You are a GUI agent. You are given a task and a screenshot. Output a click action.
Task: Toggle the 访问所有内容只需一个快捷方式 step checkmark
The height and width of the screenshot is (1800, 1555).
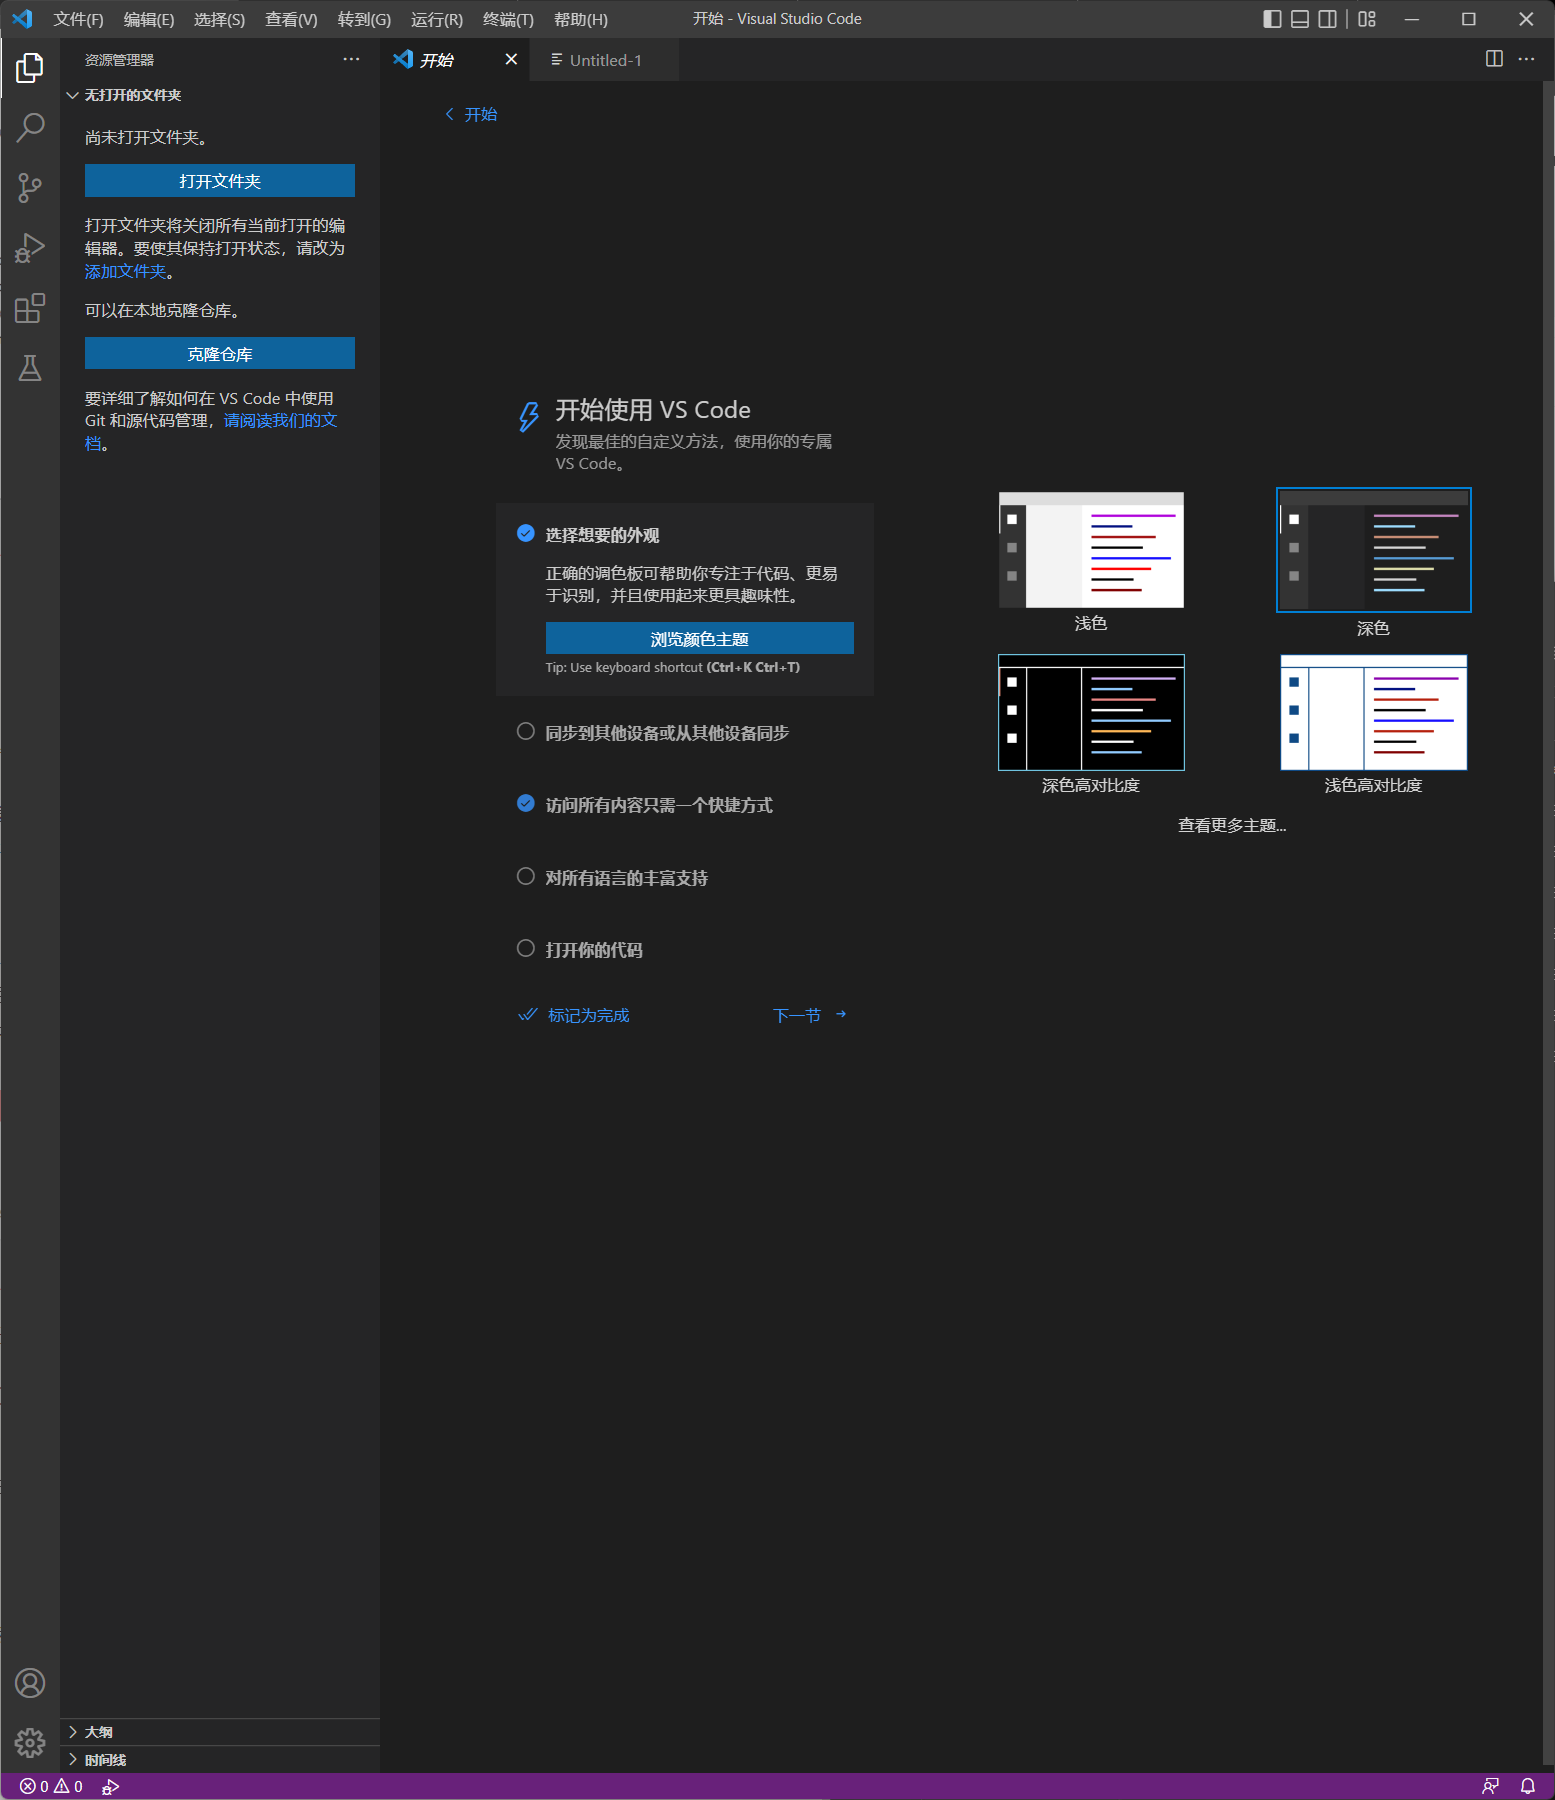coord(525,804)
